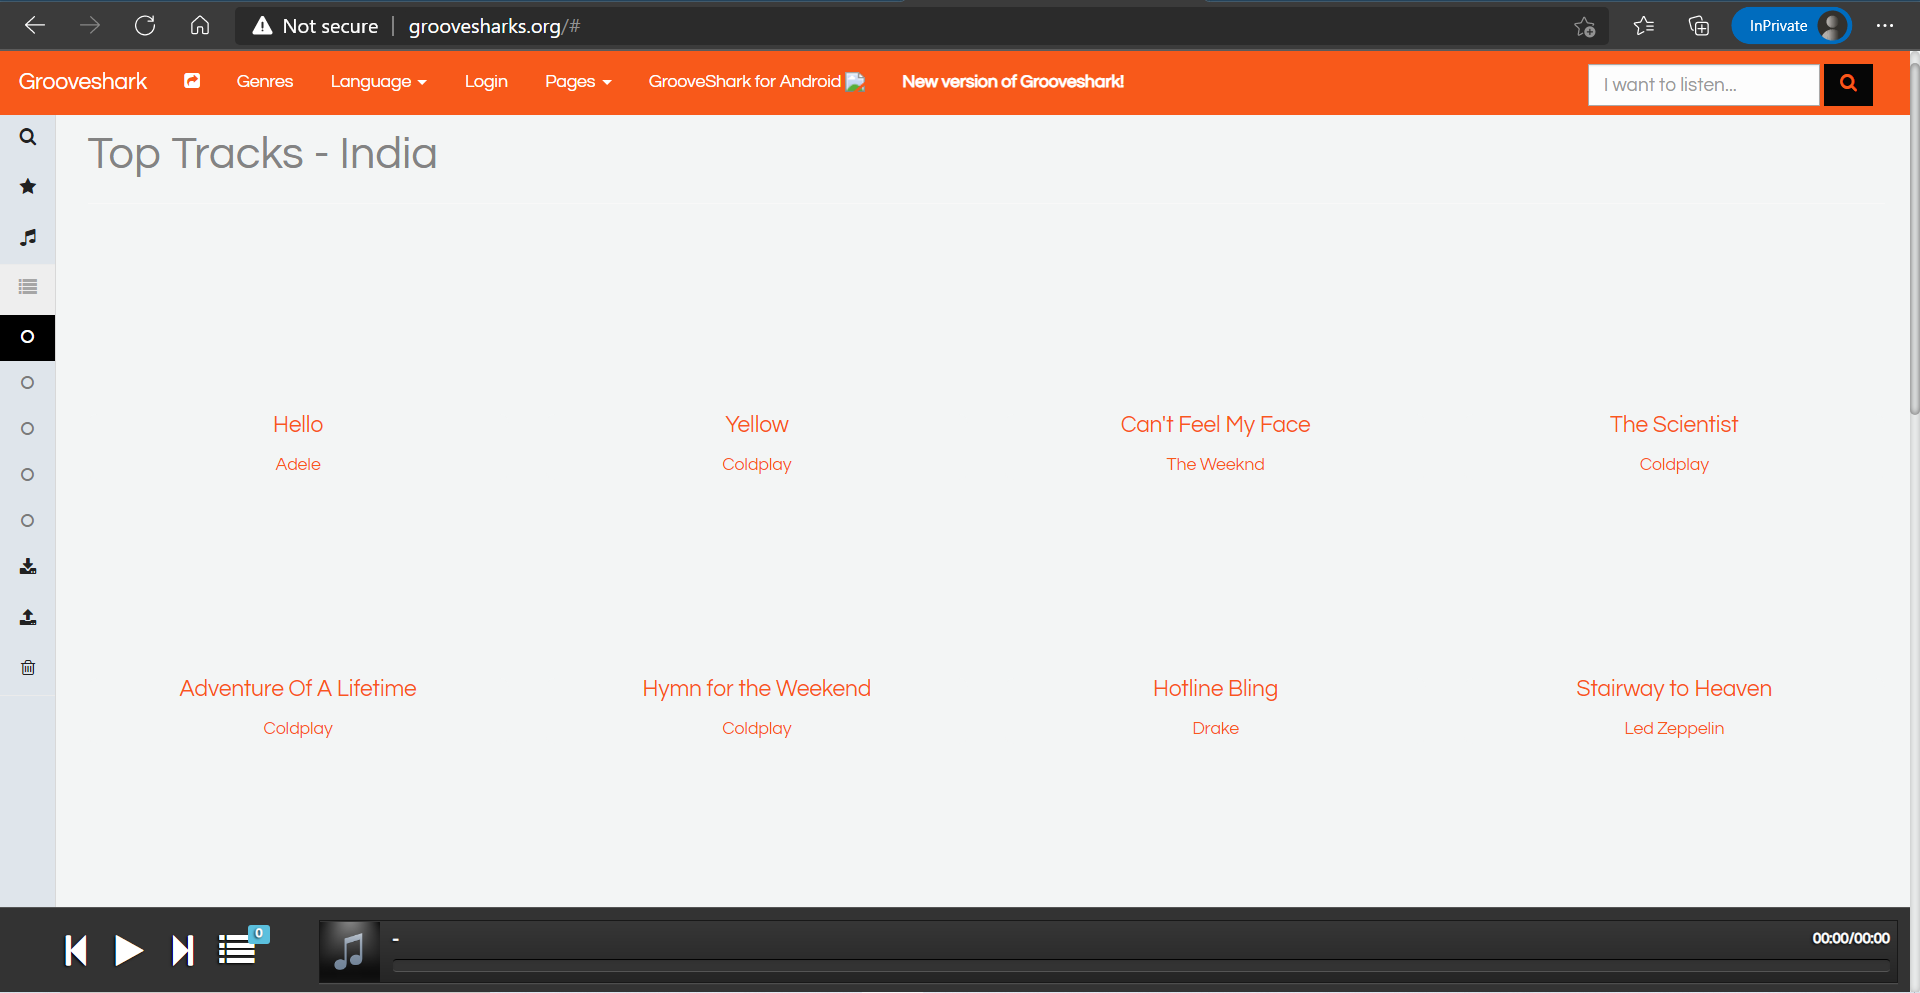Go back with browser back arrow
1920x993 pixels.
tap(35, 26)
